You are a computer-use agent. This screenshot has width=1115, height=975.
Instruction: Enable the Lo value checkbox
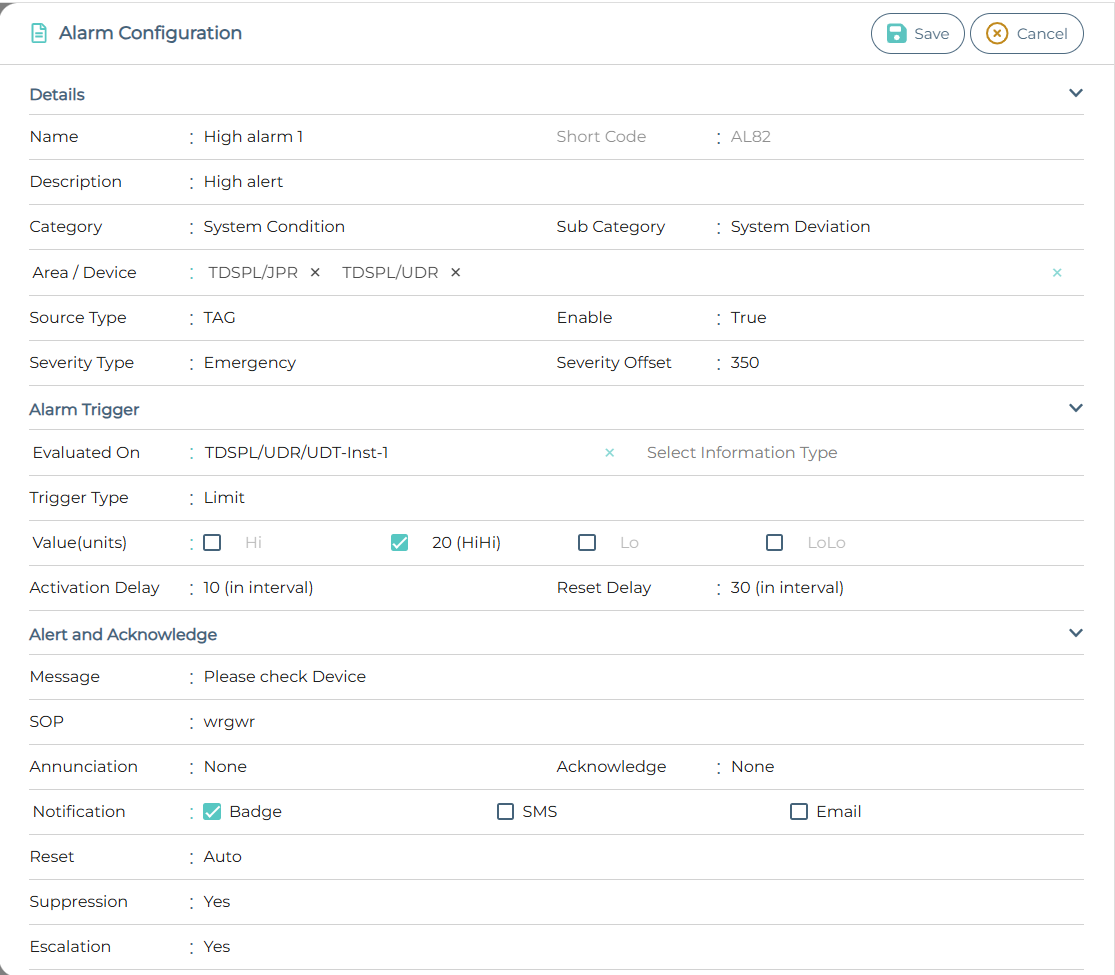[587, 543]
